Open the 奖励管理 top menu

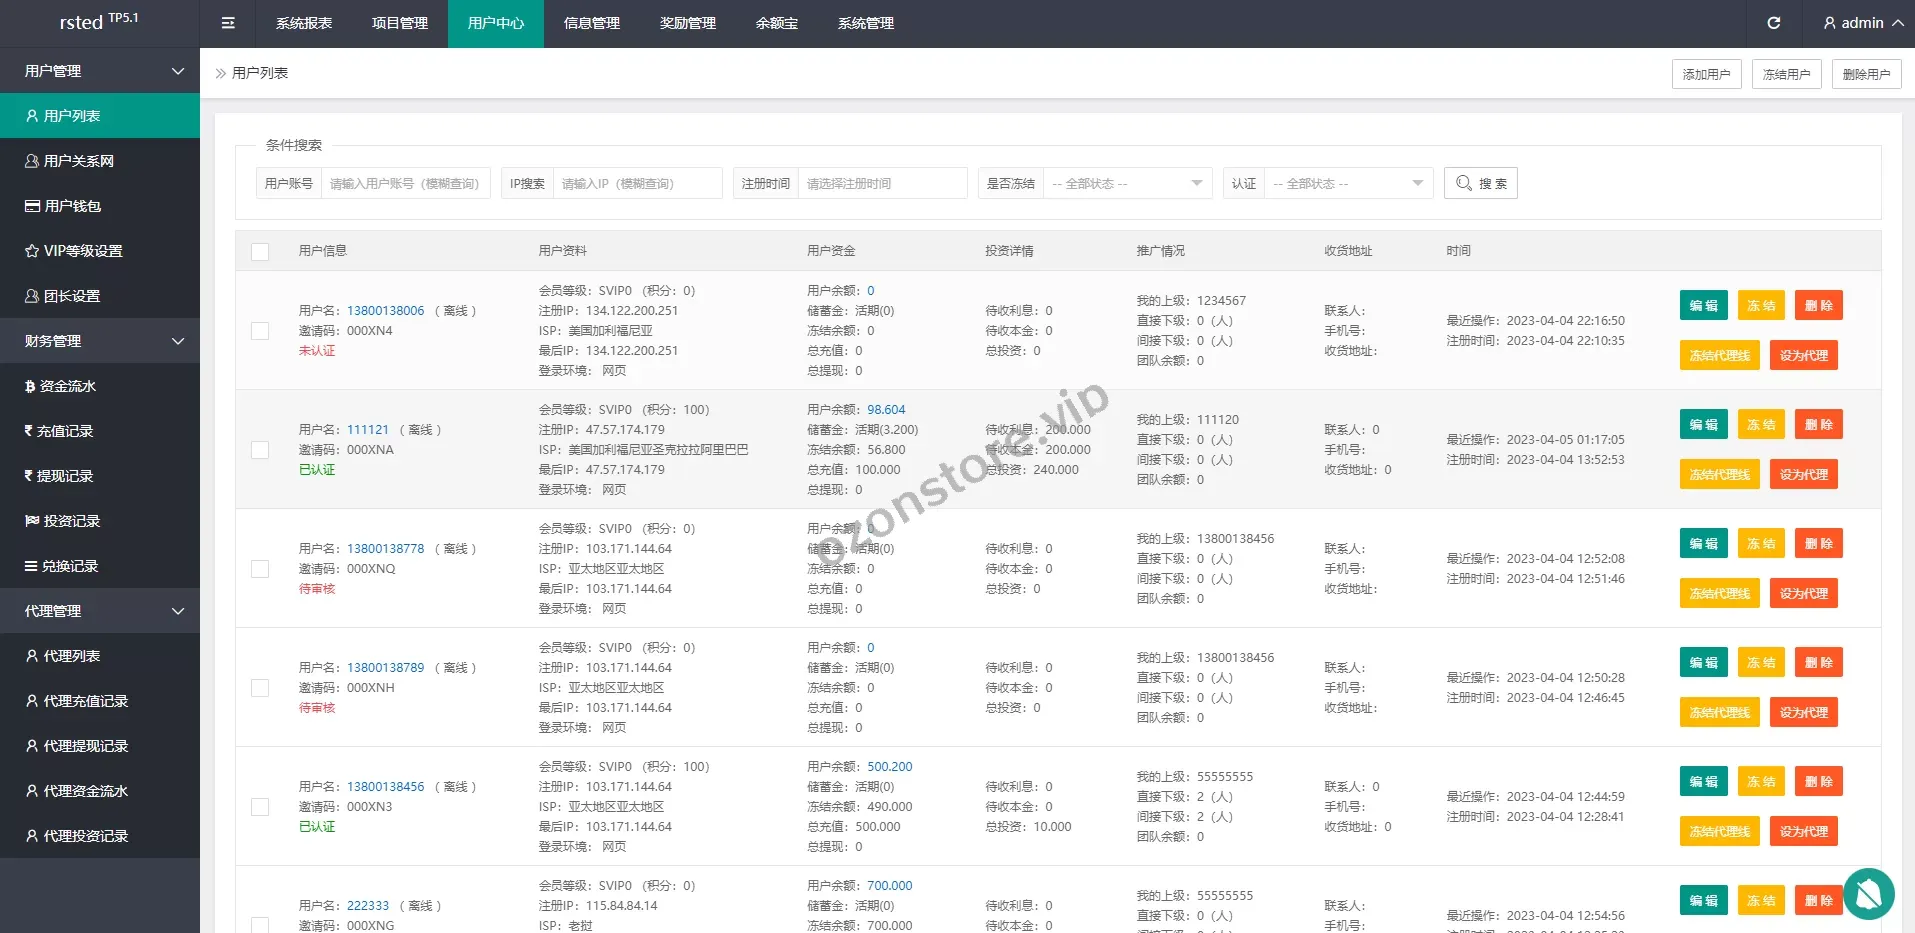(x=687, y=23)
